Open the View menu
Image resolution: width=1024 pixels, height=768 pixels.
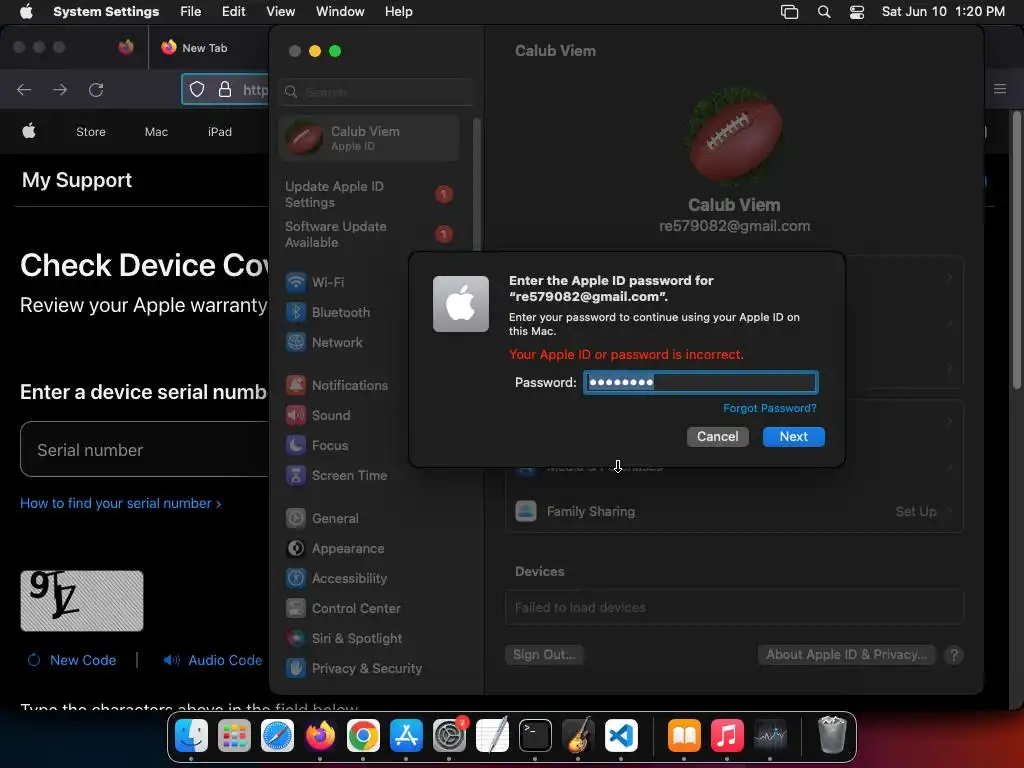(x=280, y=12)
